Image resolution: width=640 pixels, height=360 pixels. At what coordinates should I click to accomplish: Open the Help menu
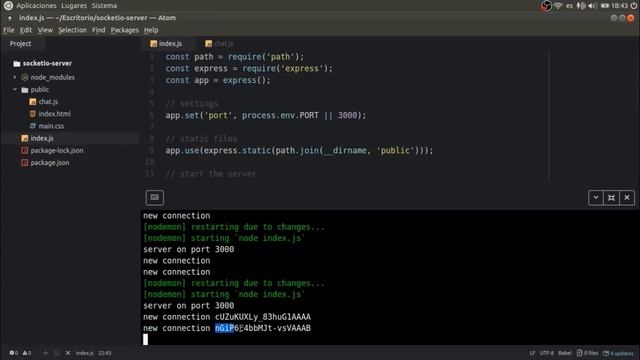[151, 30]
